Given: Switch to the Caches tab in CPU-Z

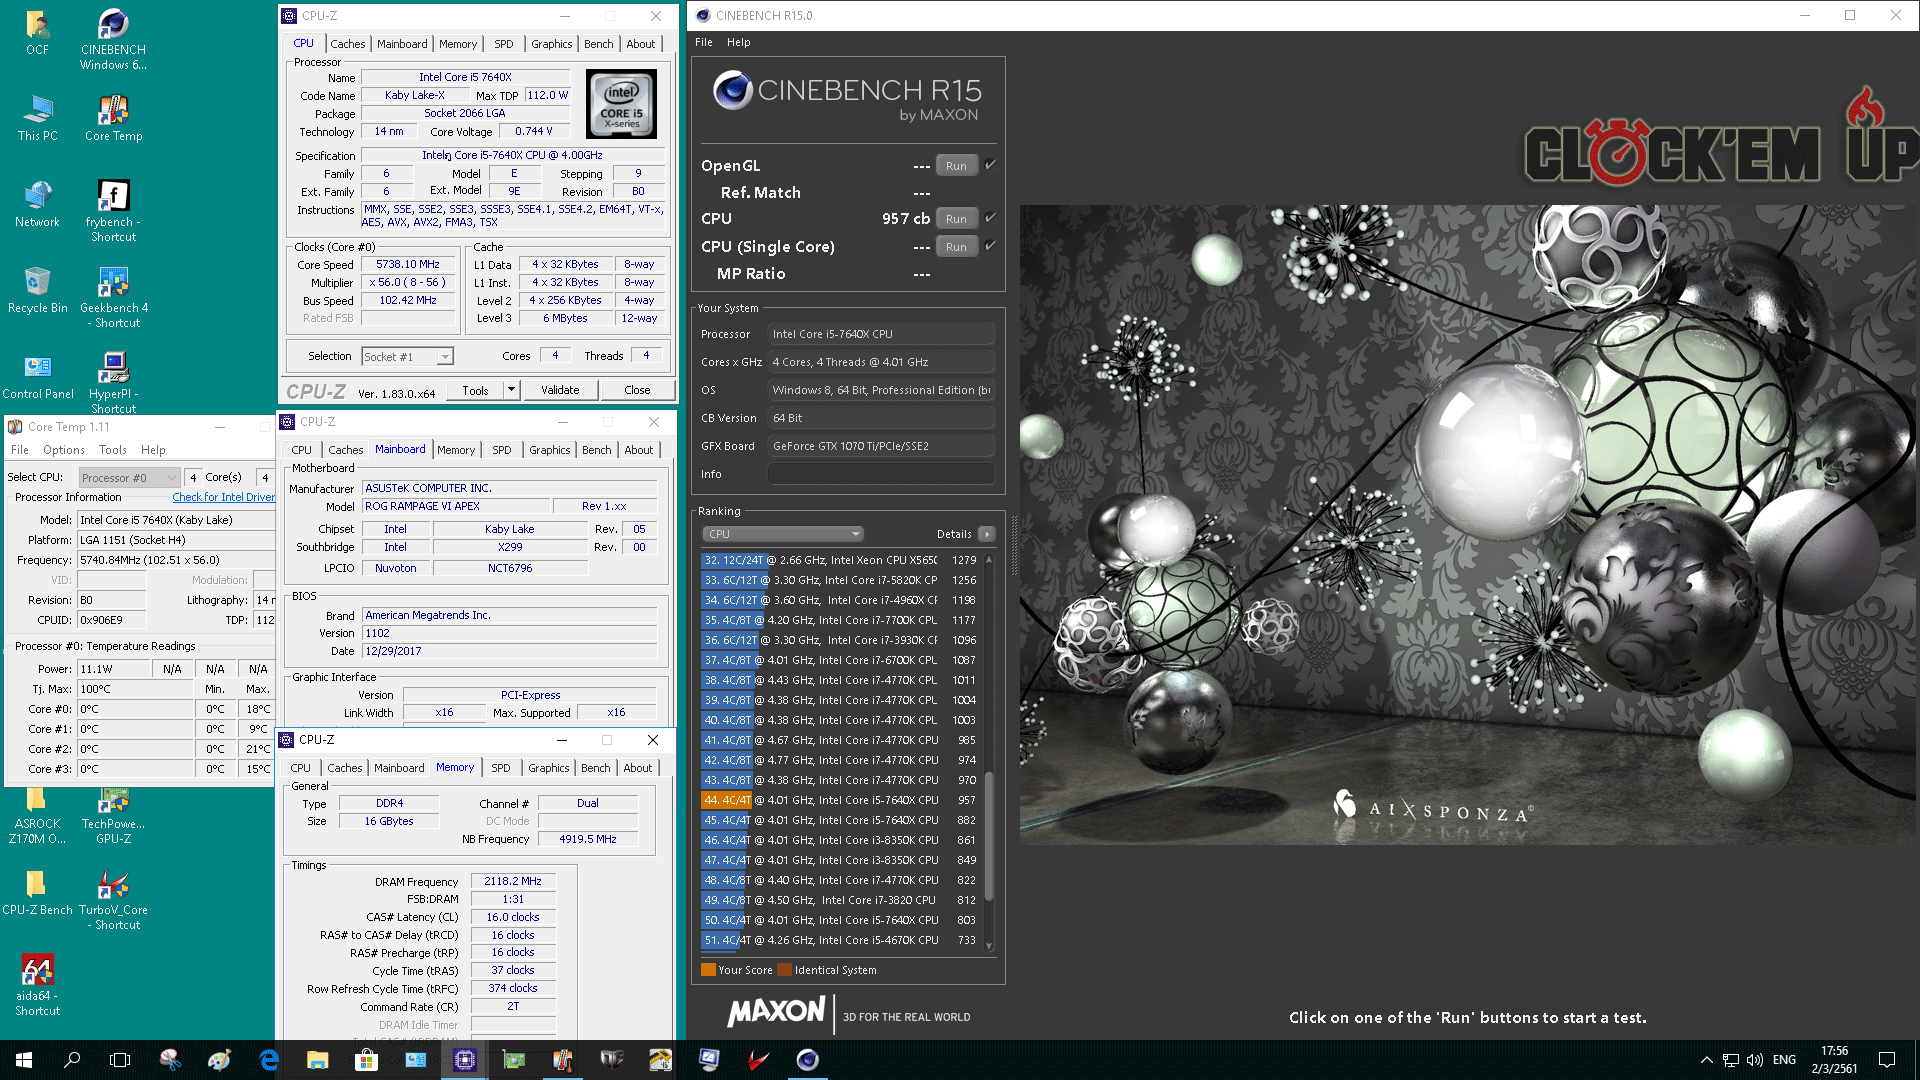Looking at the screenshot, I should pyautogui.click(x=347, y=44).
